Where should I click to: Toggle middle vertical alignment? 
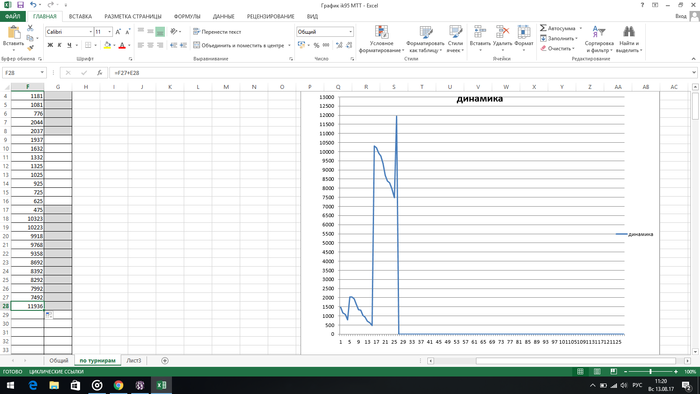click(x=150, y=32)
